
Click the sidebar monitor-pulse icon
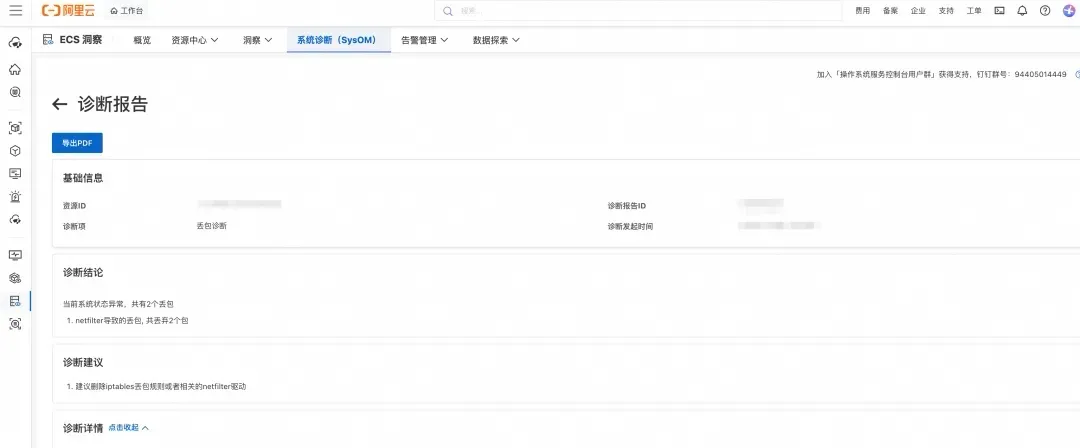coord(14,255)
